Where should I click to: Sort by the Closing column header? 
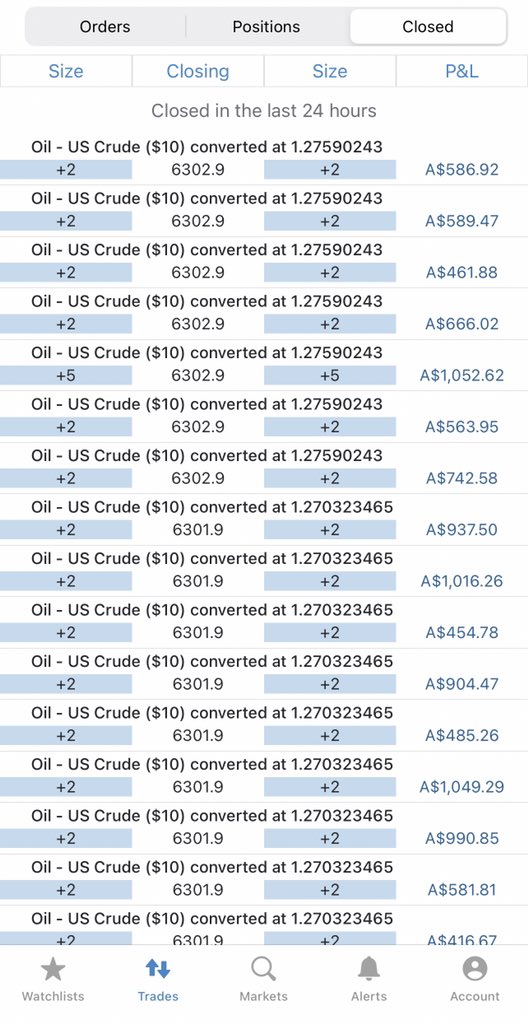click(x=198, y=71)
